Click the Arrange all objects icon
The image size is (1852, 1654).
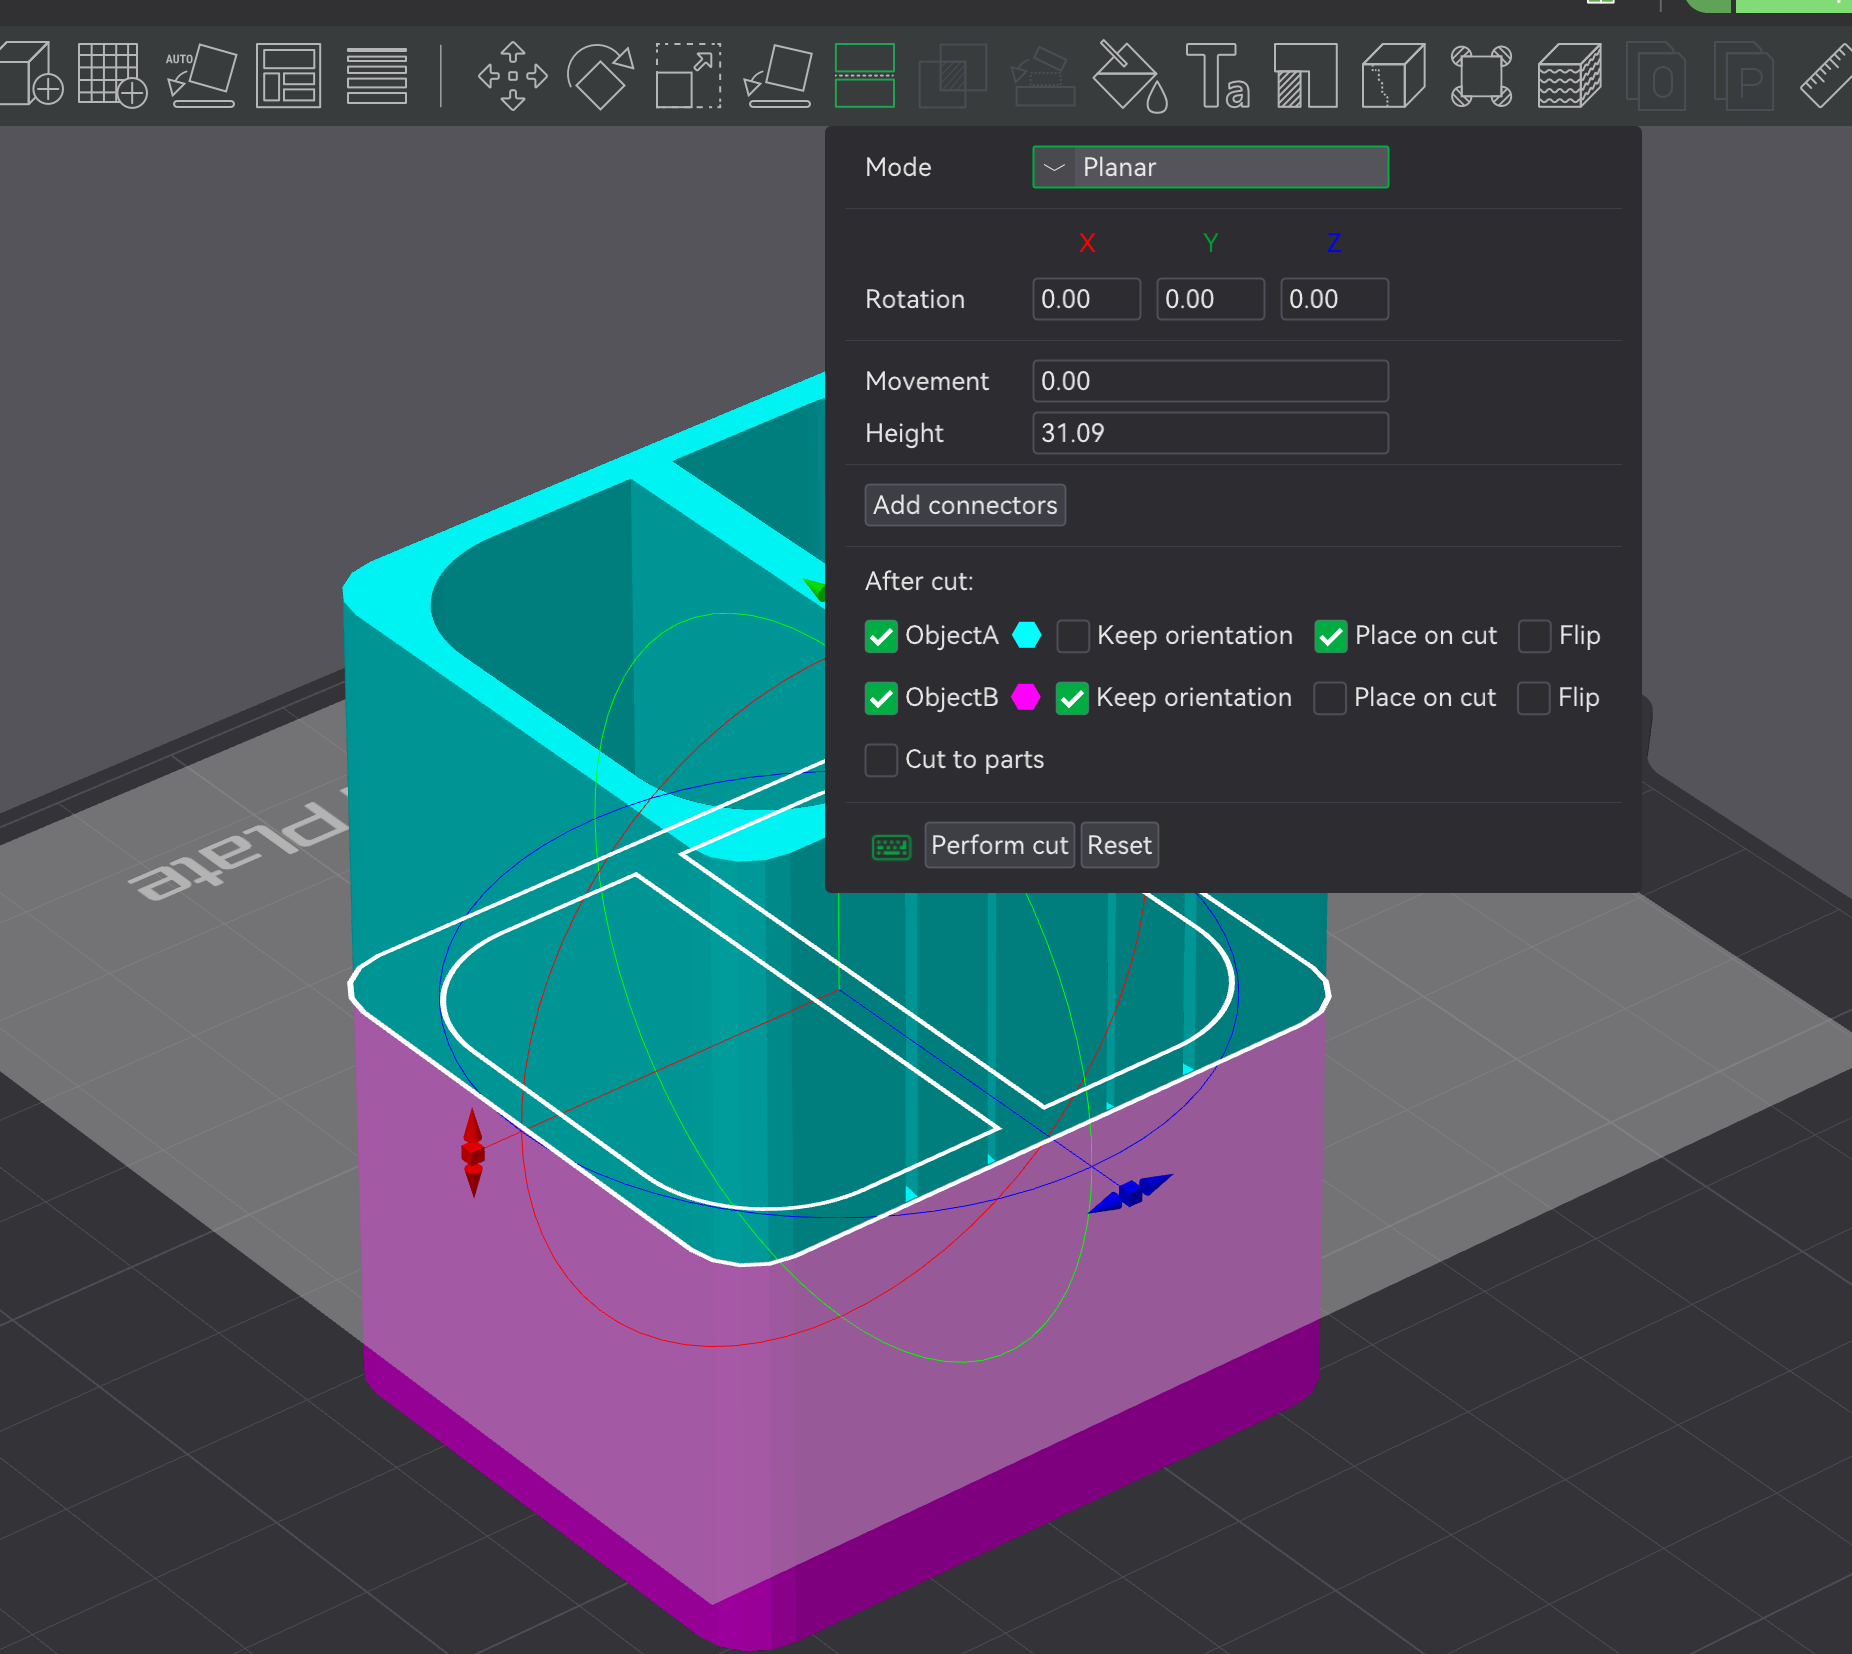288,76
